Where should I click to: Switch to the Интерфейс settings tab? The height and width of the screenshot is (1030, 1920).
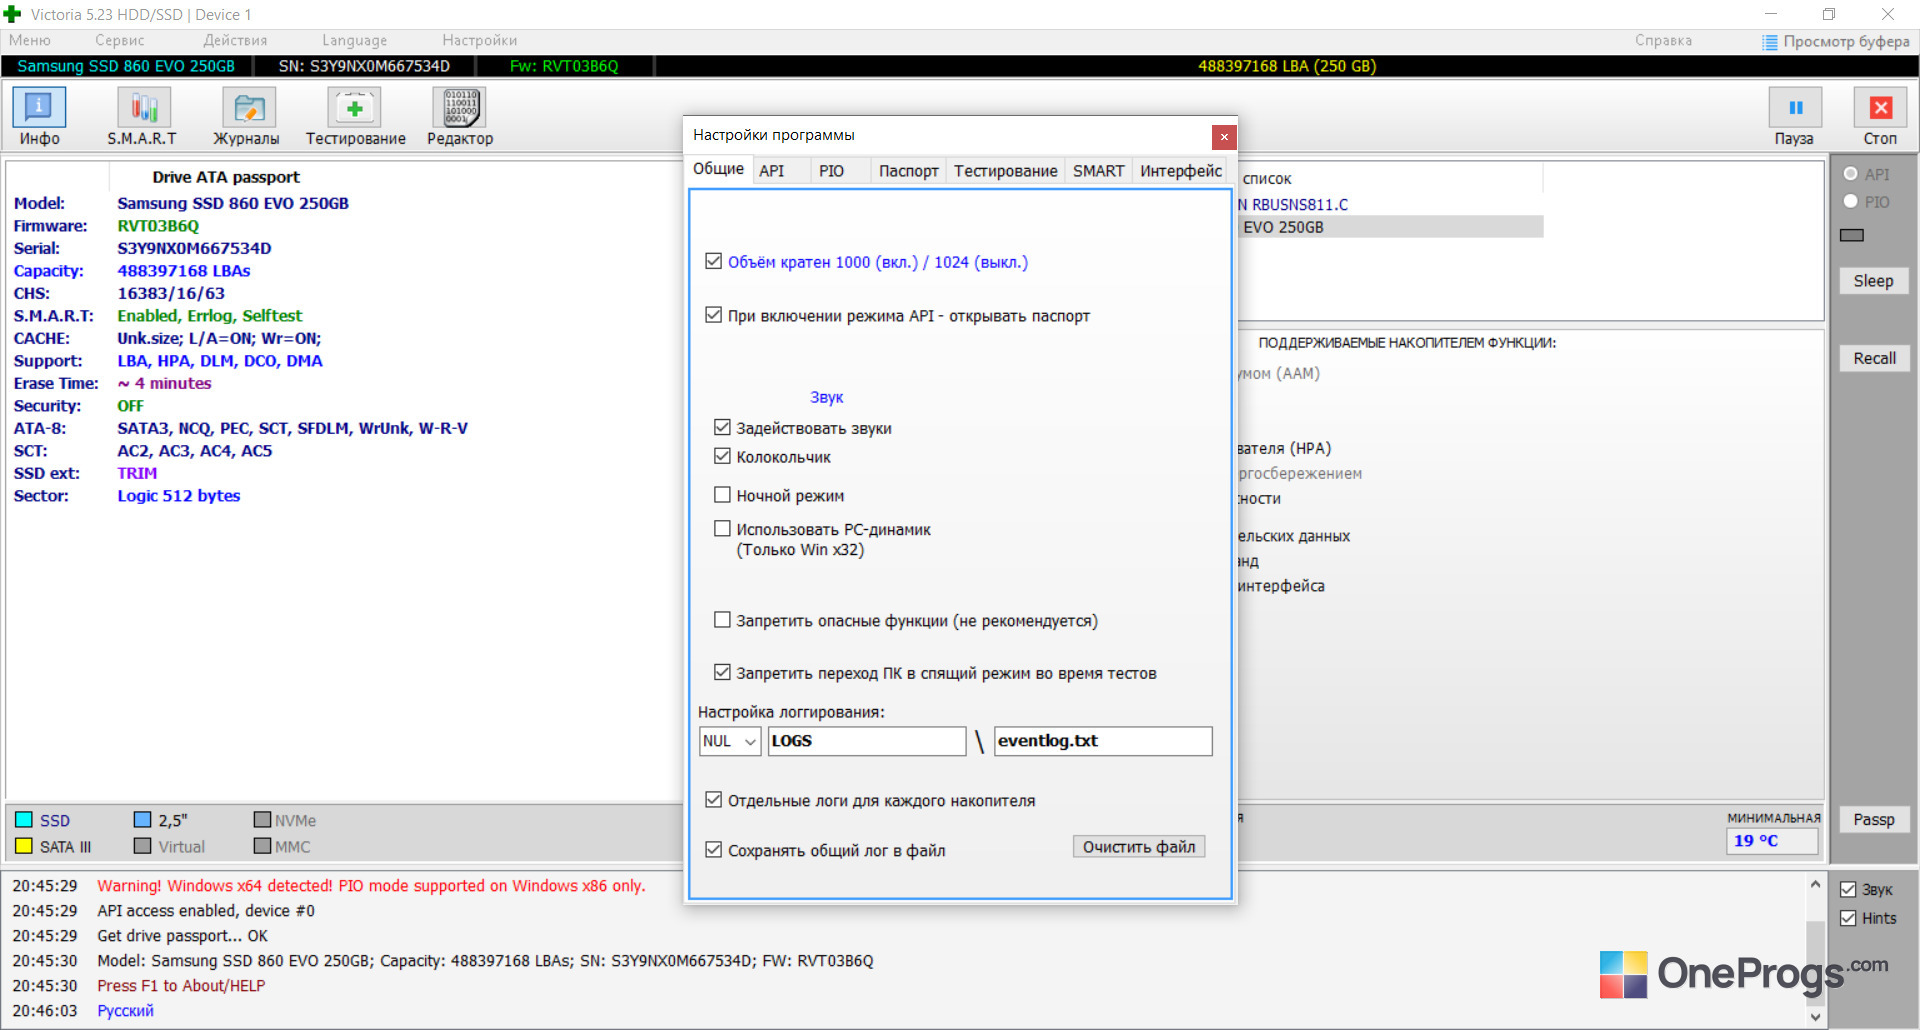pyautogui.click(x=1181, y=171)
